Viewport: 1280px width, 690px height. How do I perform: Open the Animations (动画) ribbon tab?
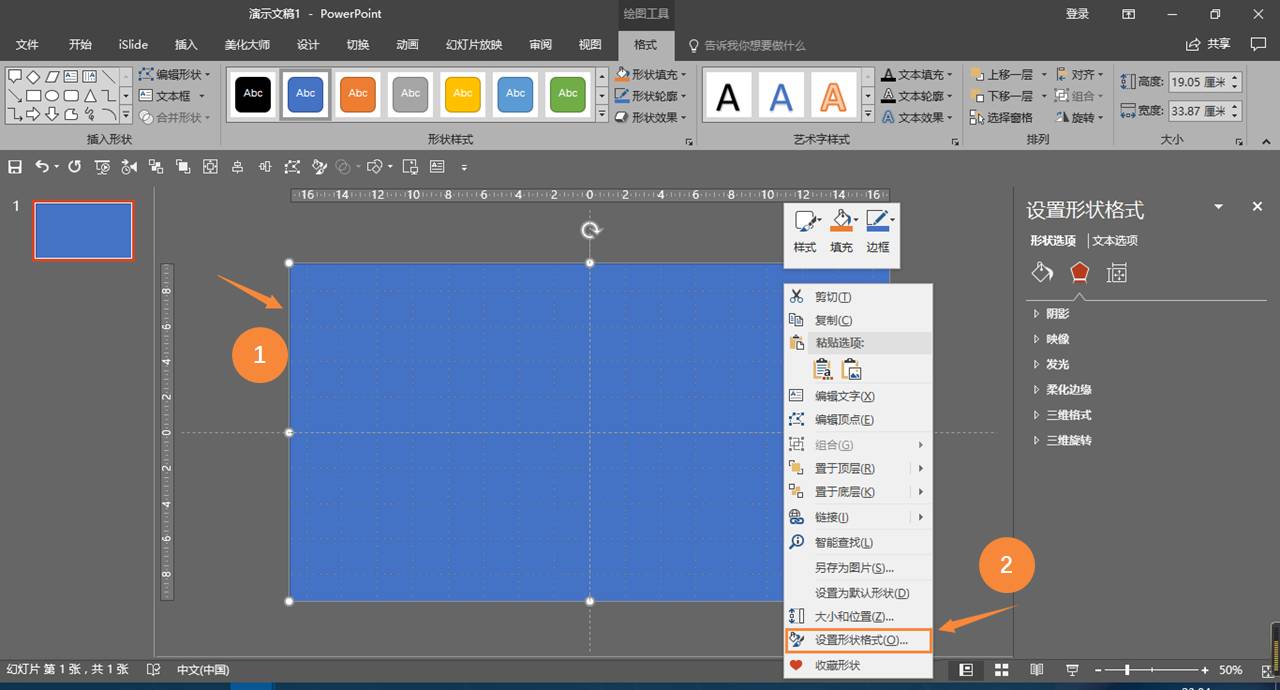pyautogui.click(x=407, y=45)
